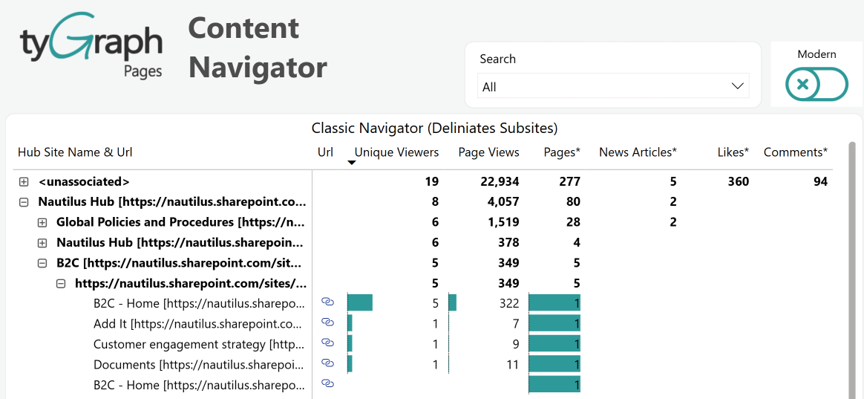
Task: Click the Page Views bar beside 322
Action: [x=452, y=303]
